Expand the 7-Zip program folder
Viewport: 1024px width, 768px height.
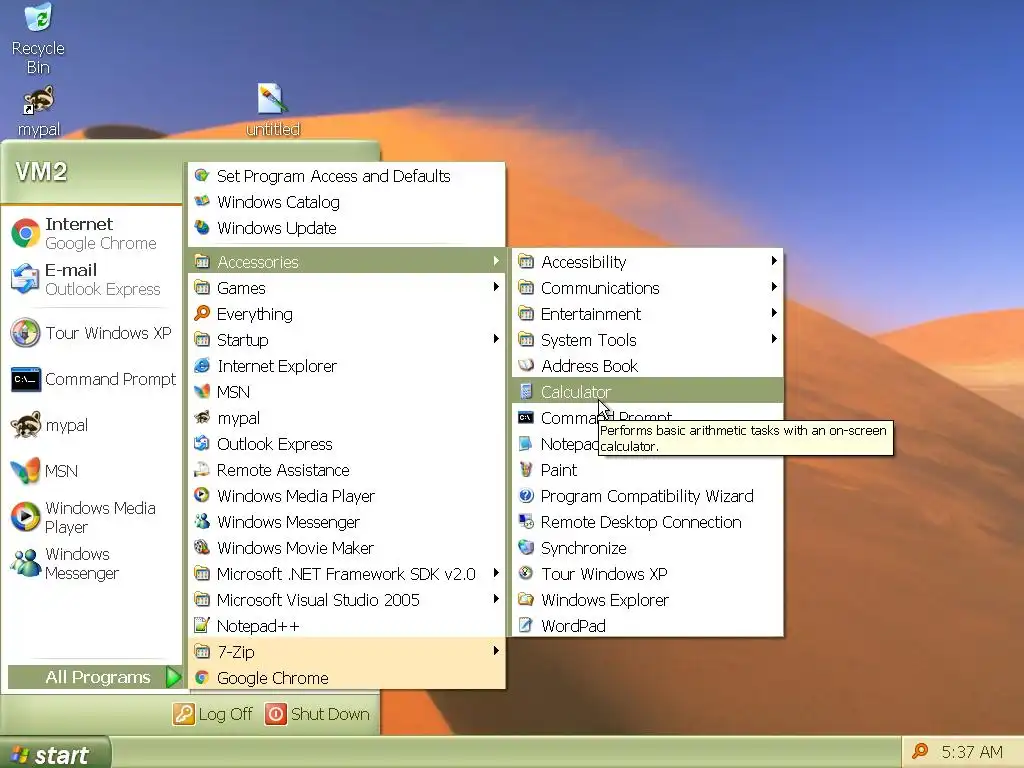click(347, 652)
